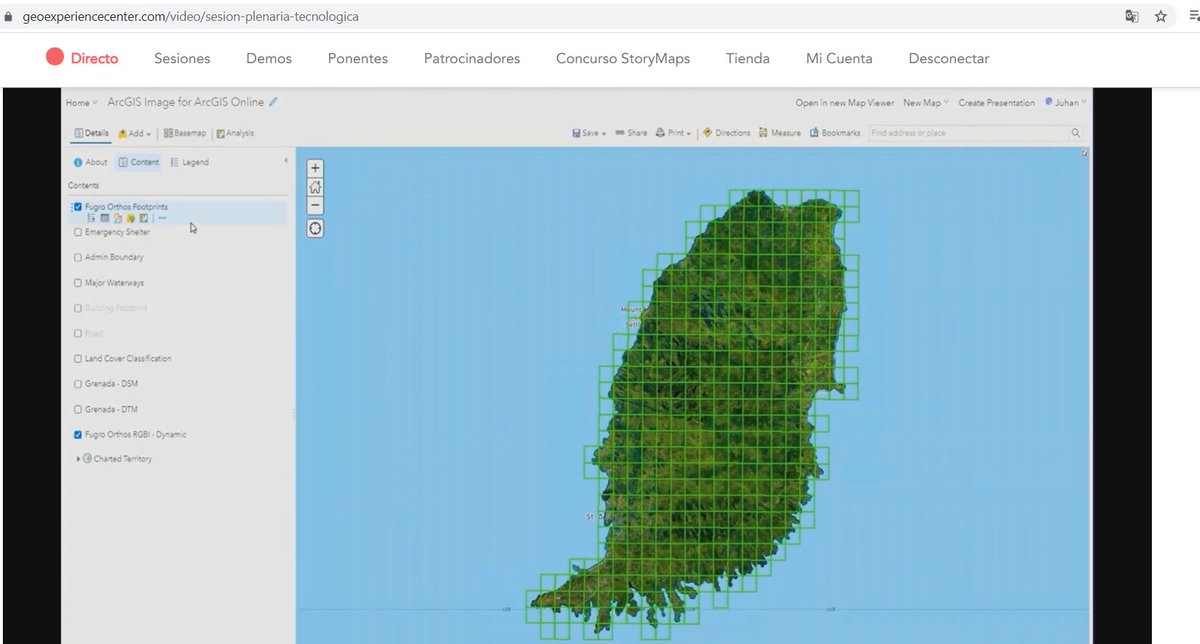
Task: Click the red Directo live dot
Action: [55, 58]
